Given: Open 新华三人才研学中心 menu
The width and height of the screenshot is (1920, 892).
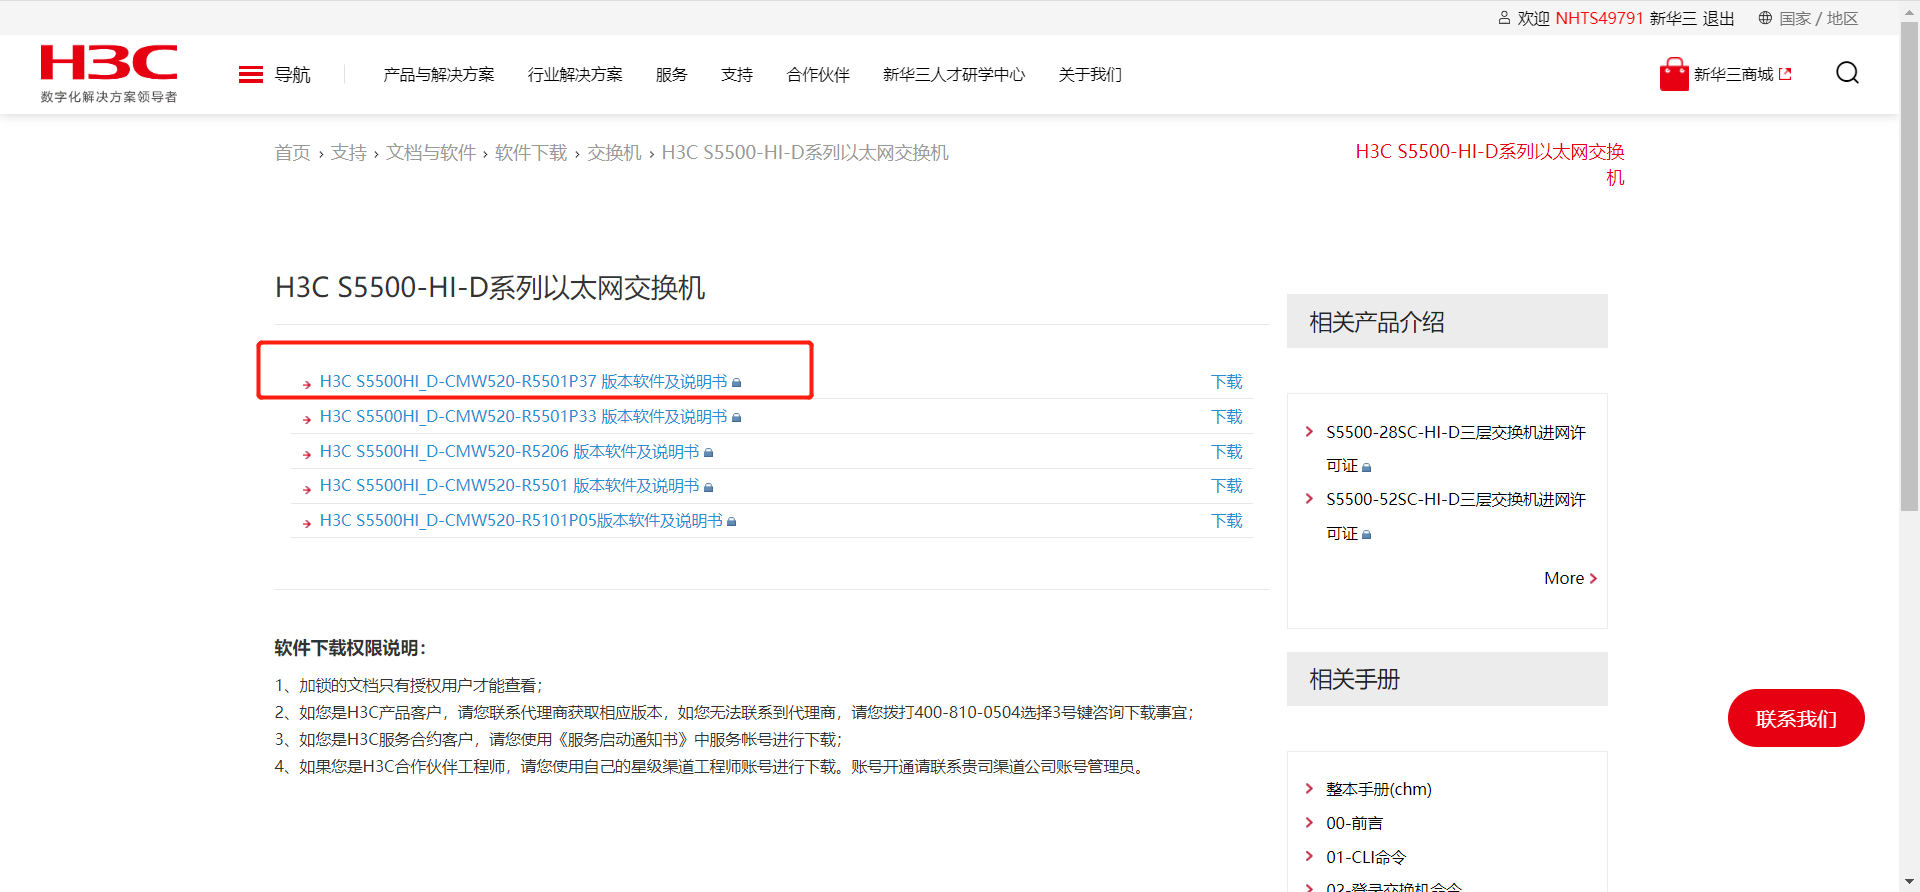Looking at the screenshot, I should 954,75.
